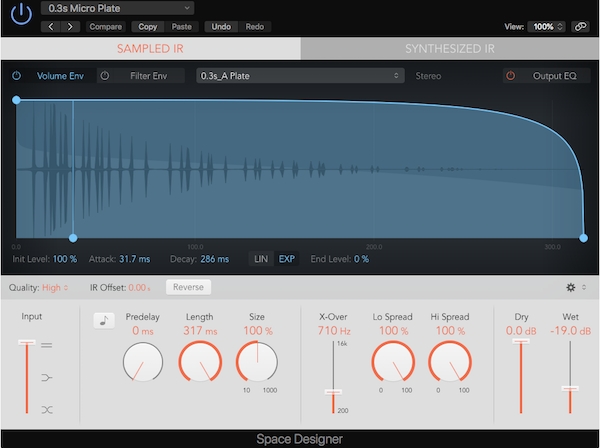Select the envelope attack time handle

tap(73, 238)
